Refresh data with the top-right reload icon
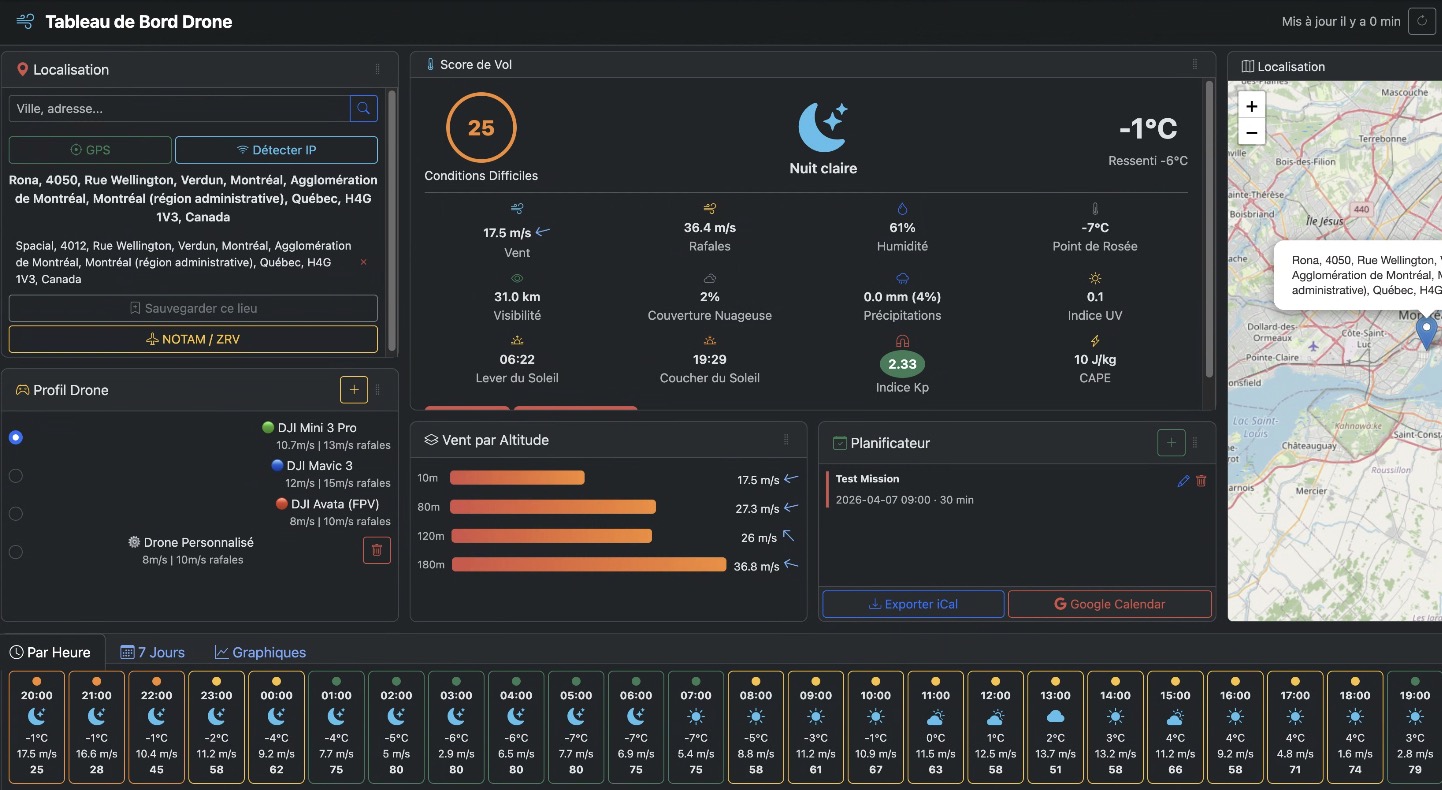Viewport: 1442px width, 790px height. coord(1422,20)
